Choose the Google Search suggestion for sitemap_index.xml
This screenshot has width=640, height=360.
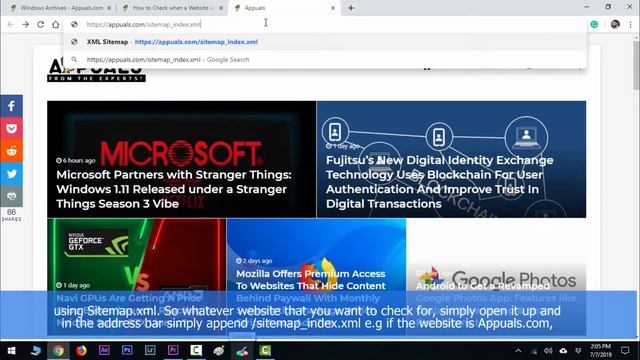pos(325,60)
